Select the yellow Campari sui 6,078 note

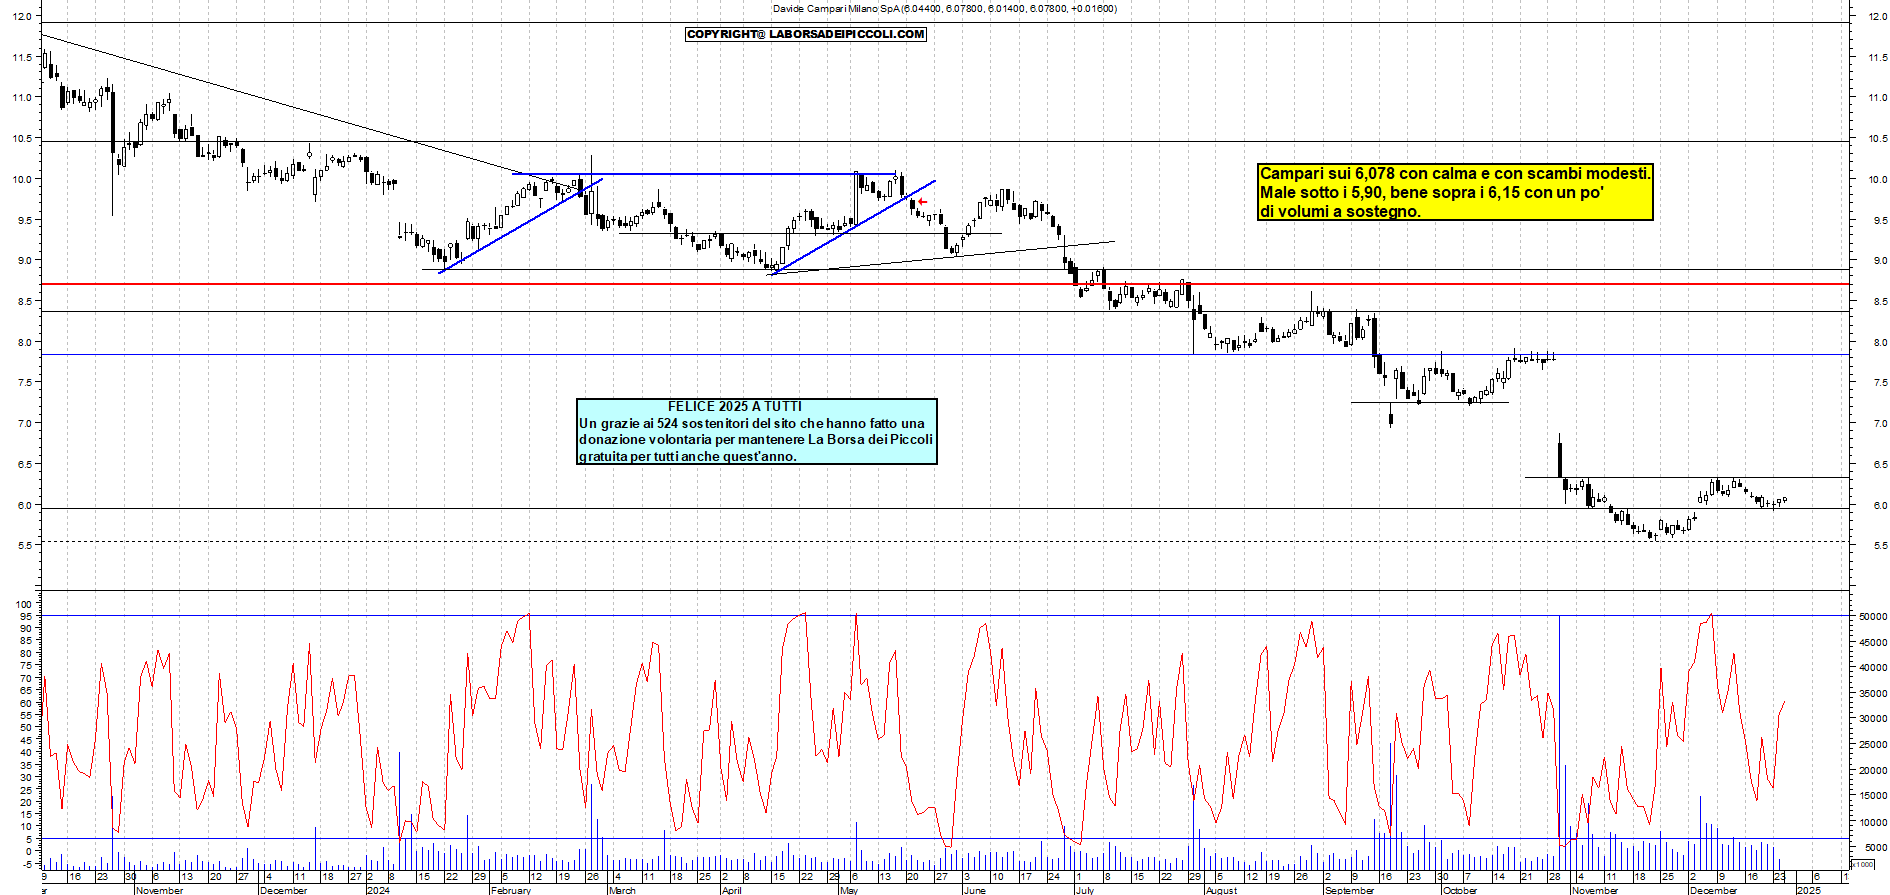[1455, 192]
